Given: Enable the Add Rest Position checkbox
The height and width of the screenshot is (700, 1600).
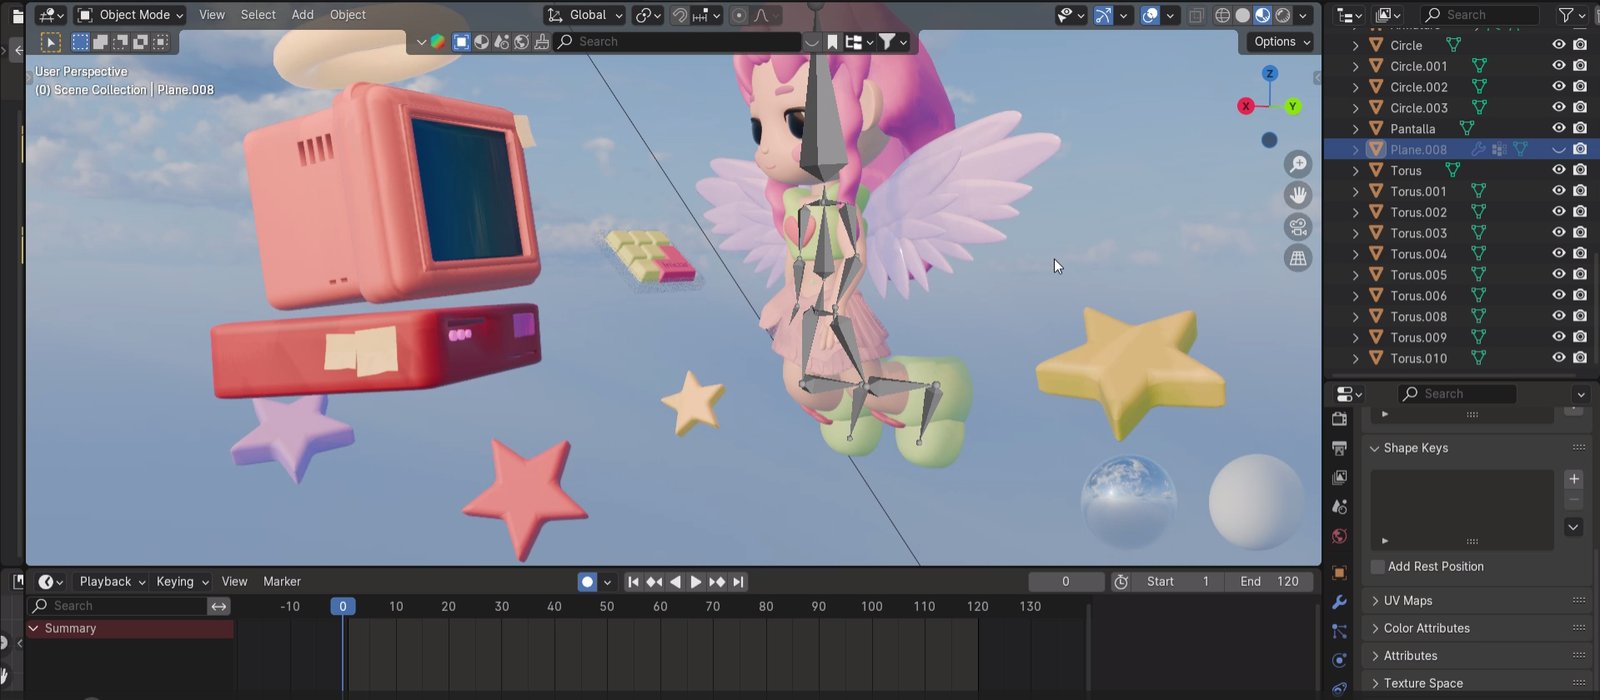Looking at the screenshot, I should [x=1378, y=567].
